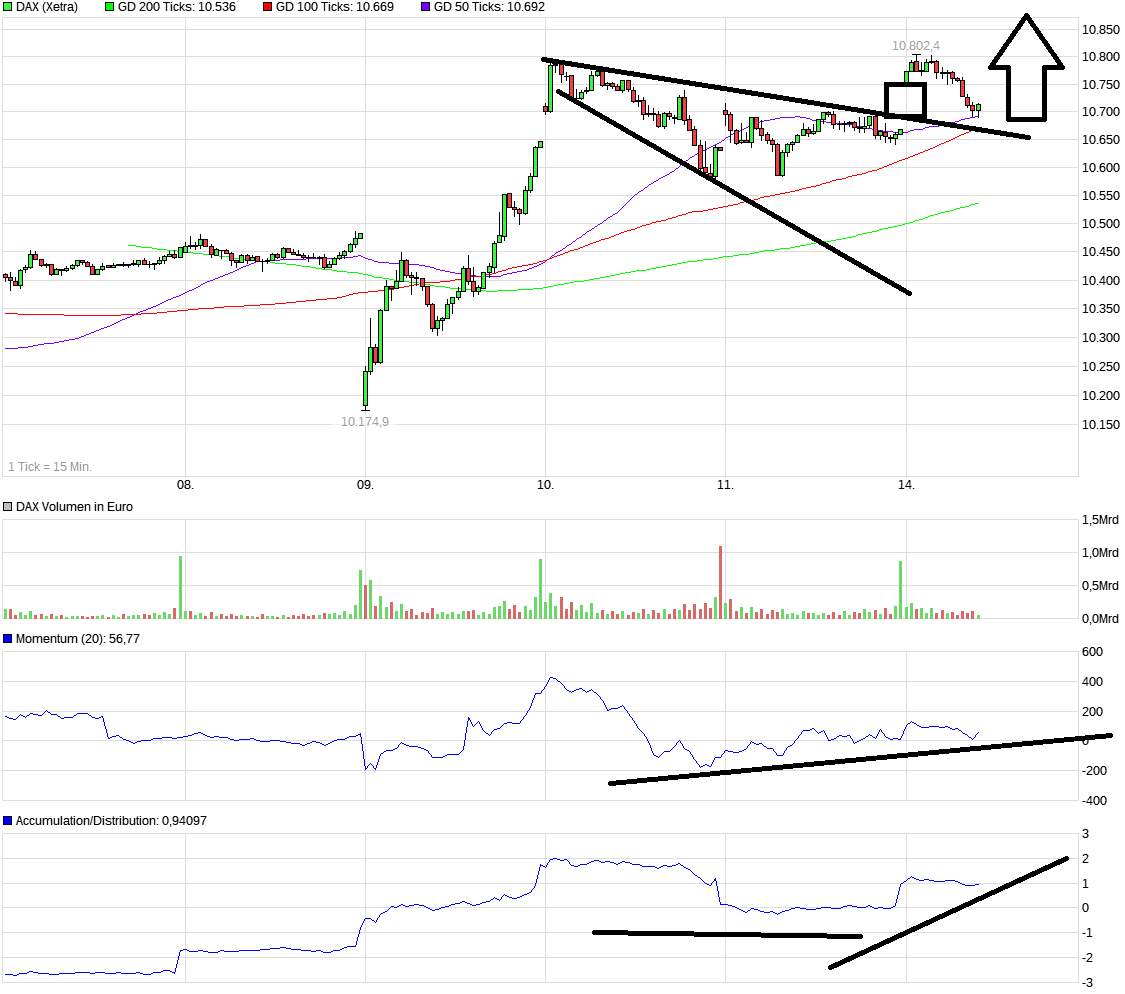Click the date label '10.' on the time axis
The height and width of the screenshot is (994, 1125).
pos(545,485)
